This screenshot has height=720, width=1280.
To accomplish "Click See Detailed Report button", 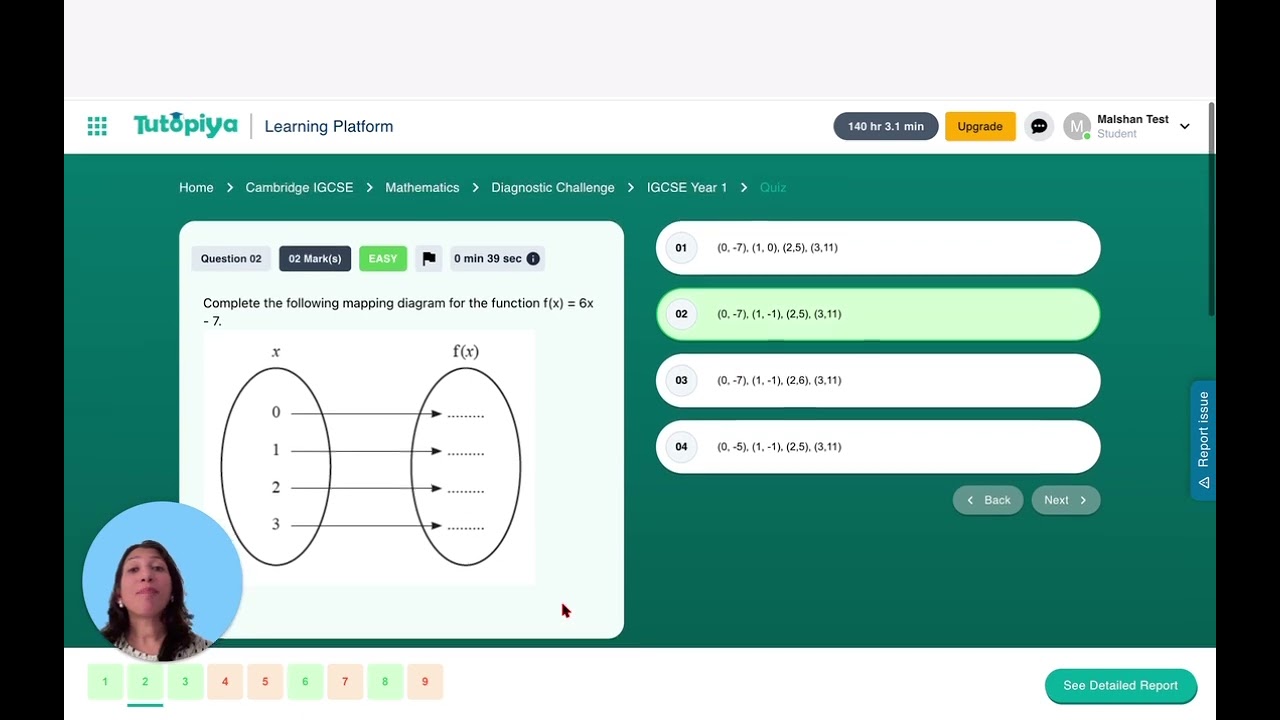I will (x=1121, y=686).
